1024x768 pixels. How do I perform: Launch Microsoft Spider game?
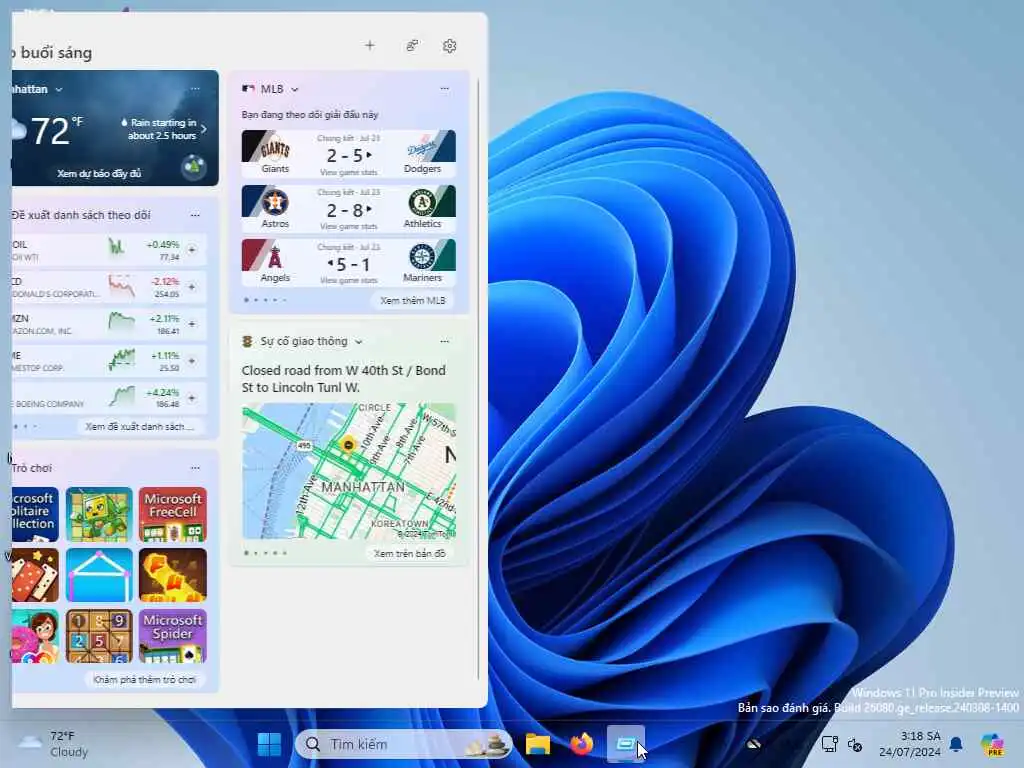(x=172, y=636)
